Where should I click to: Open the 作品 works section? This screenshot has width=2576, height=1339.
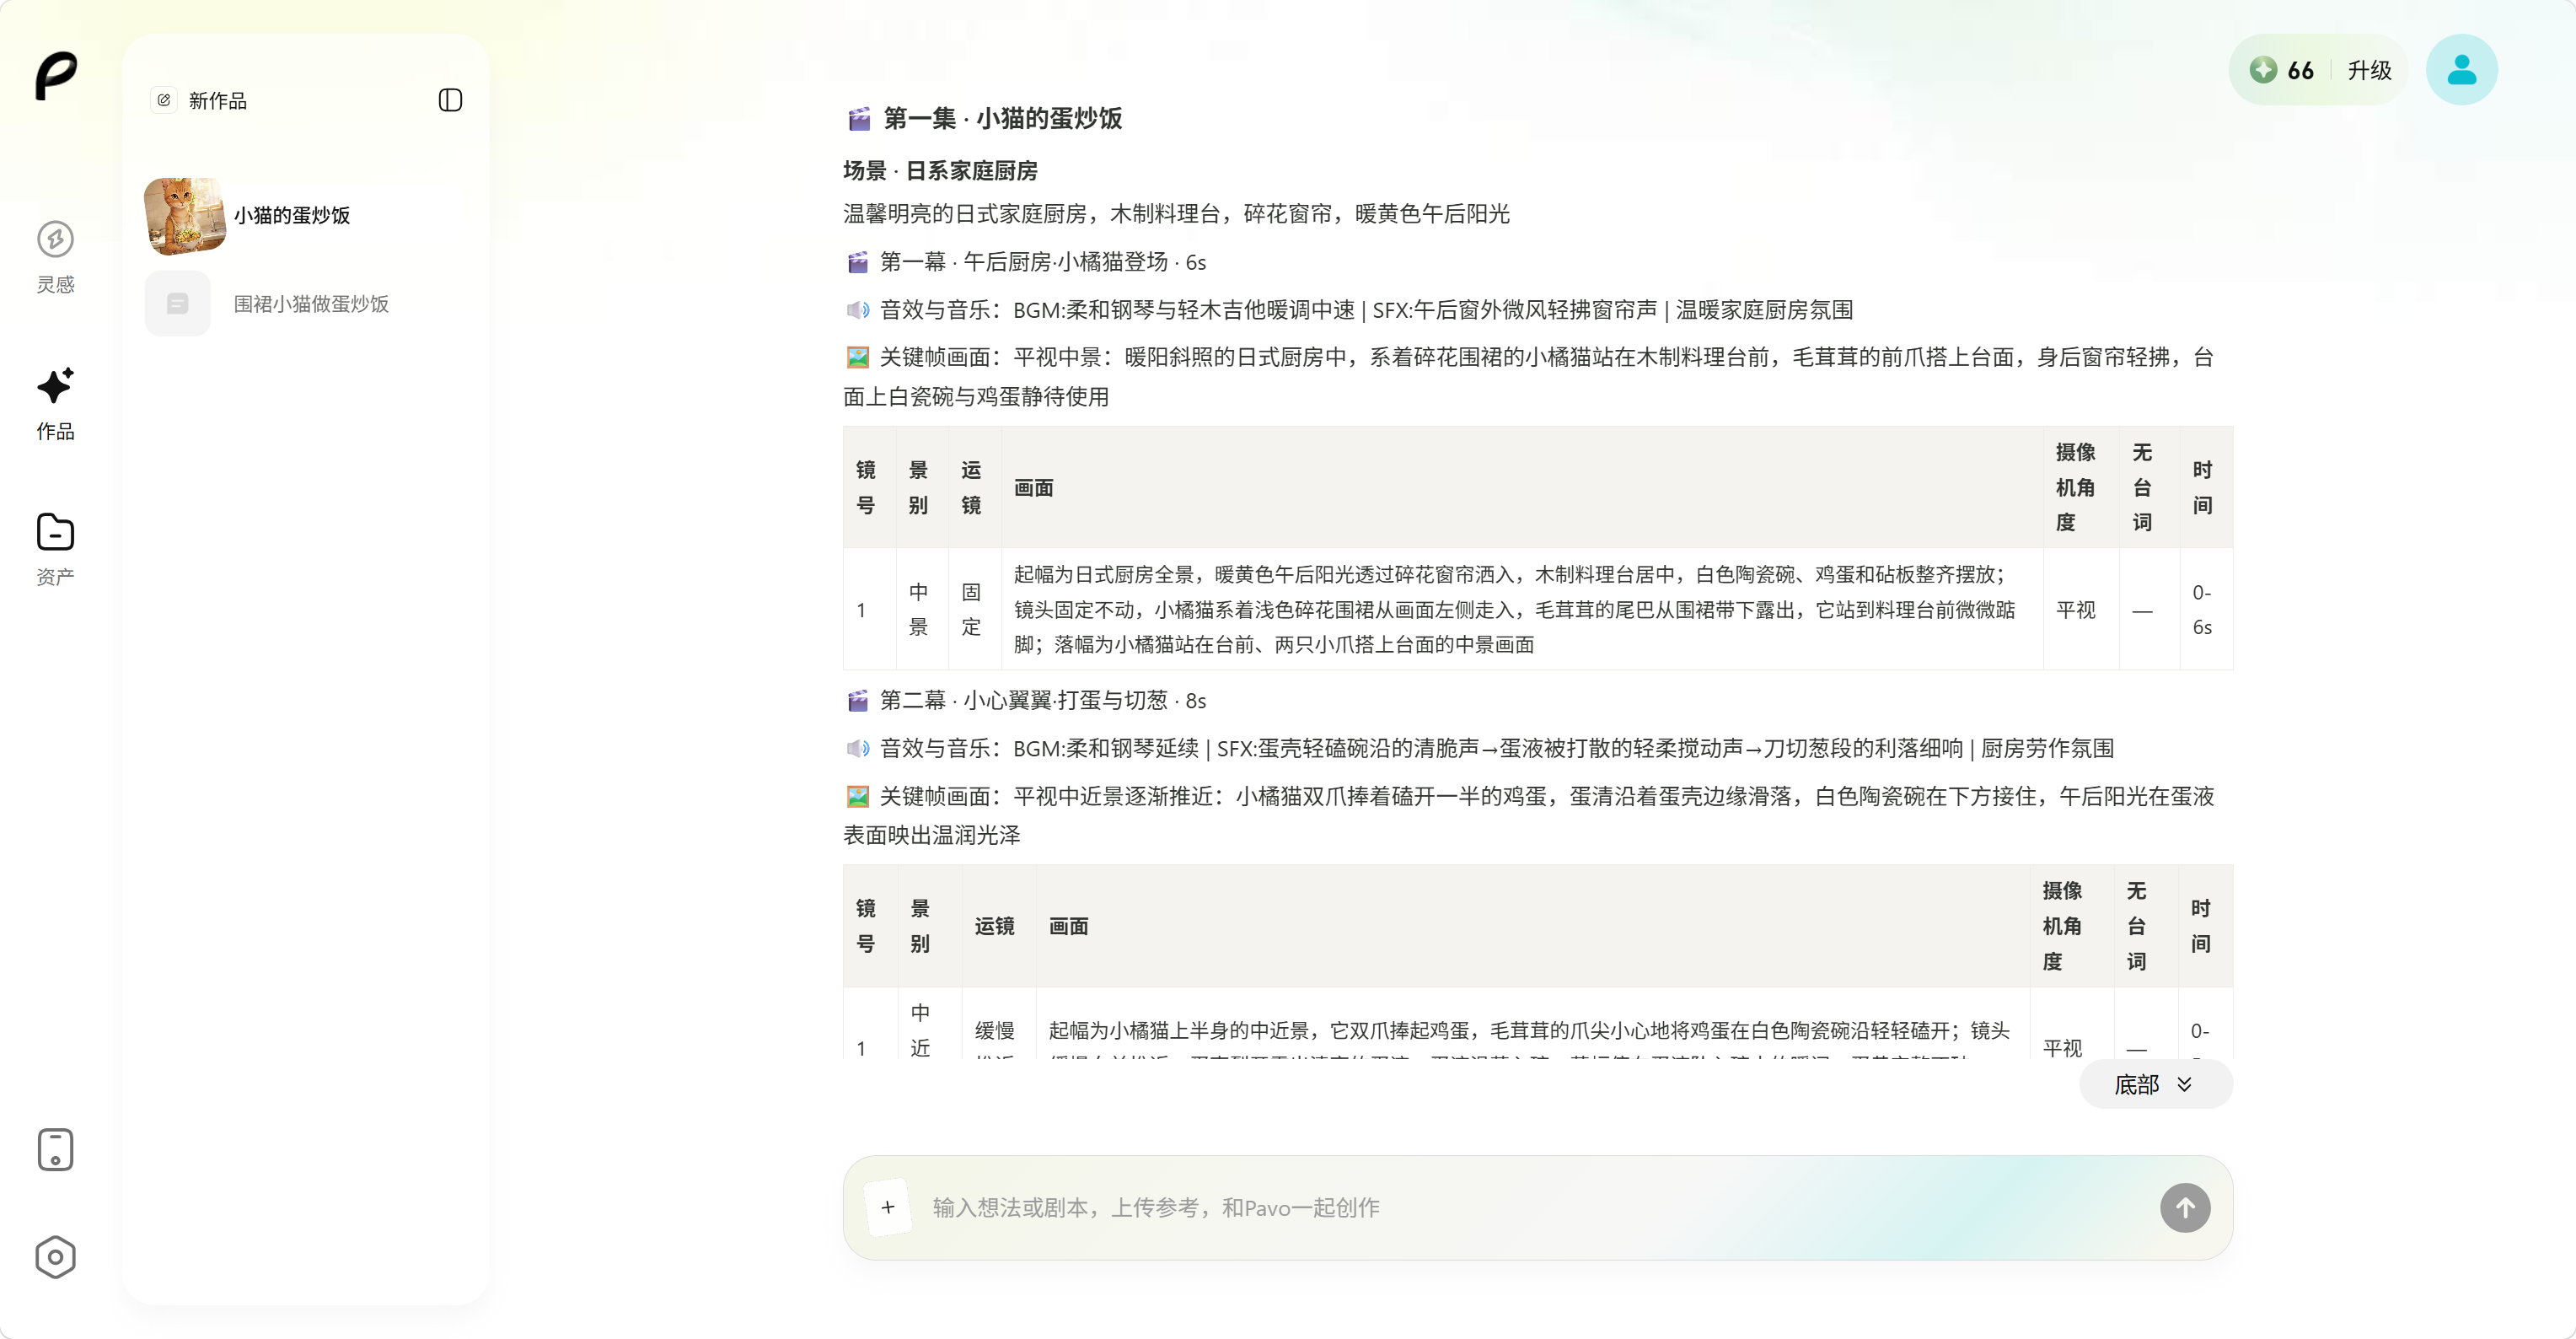click(x=56, y=403)
